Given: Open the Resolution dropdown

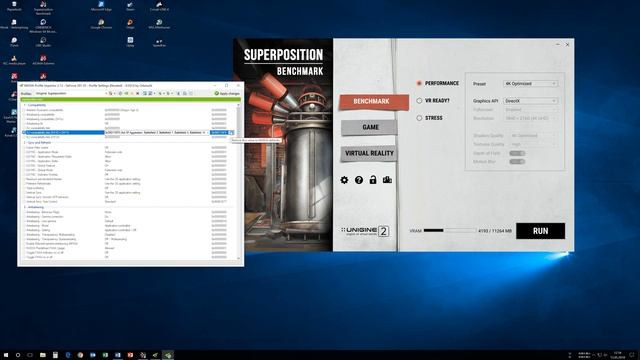Looking at the screenshot, I should tap(530, 118).
